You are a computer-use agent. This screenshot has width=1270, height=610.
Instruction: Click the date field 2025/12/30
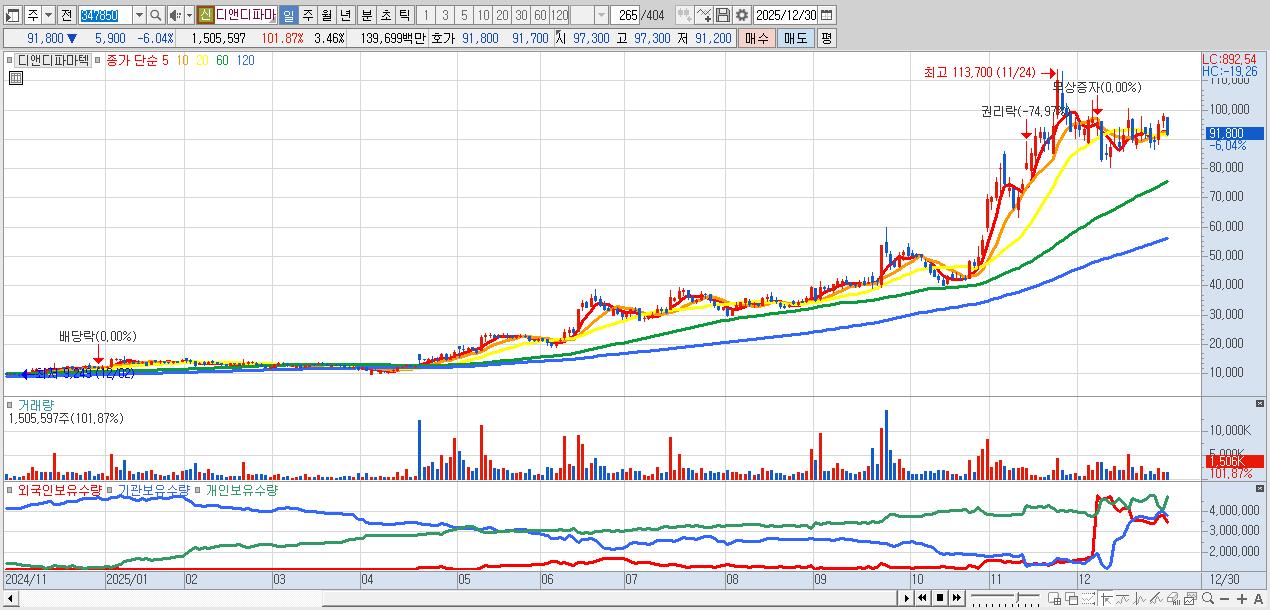point(786,15)
